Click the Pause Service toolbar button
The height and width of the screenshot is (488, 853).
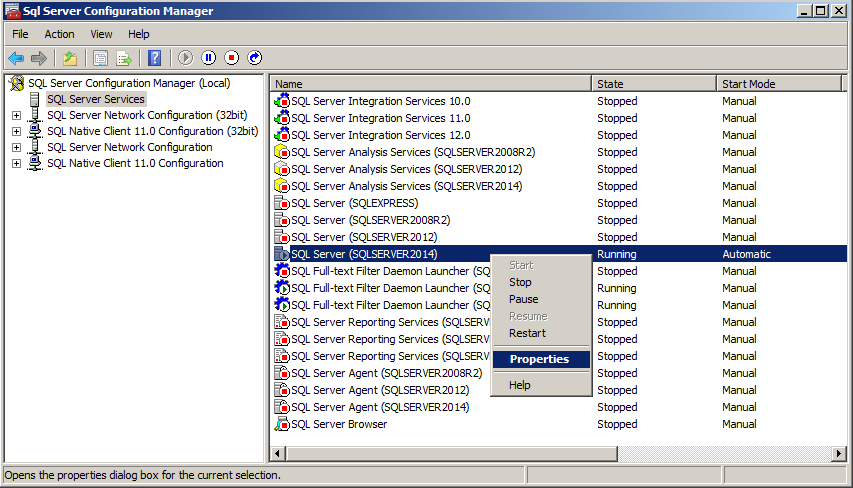pos(208,58)
